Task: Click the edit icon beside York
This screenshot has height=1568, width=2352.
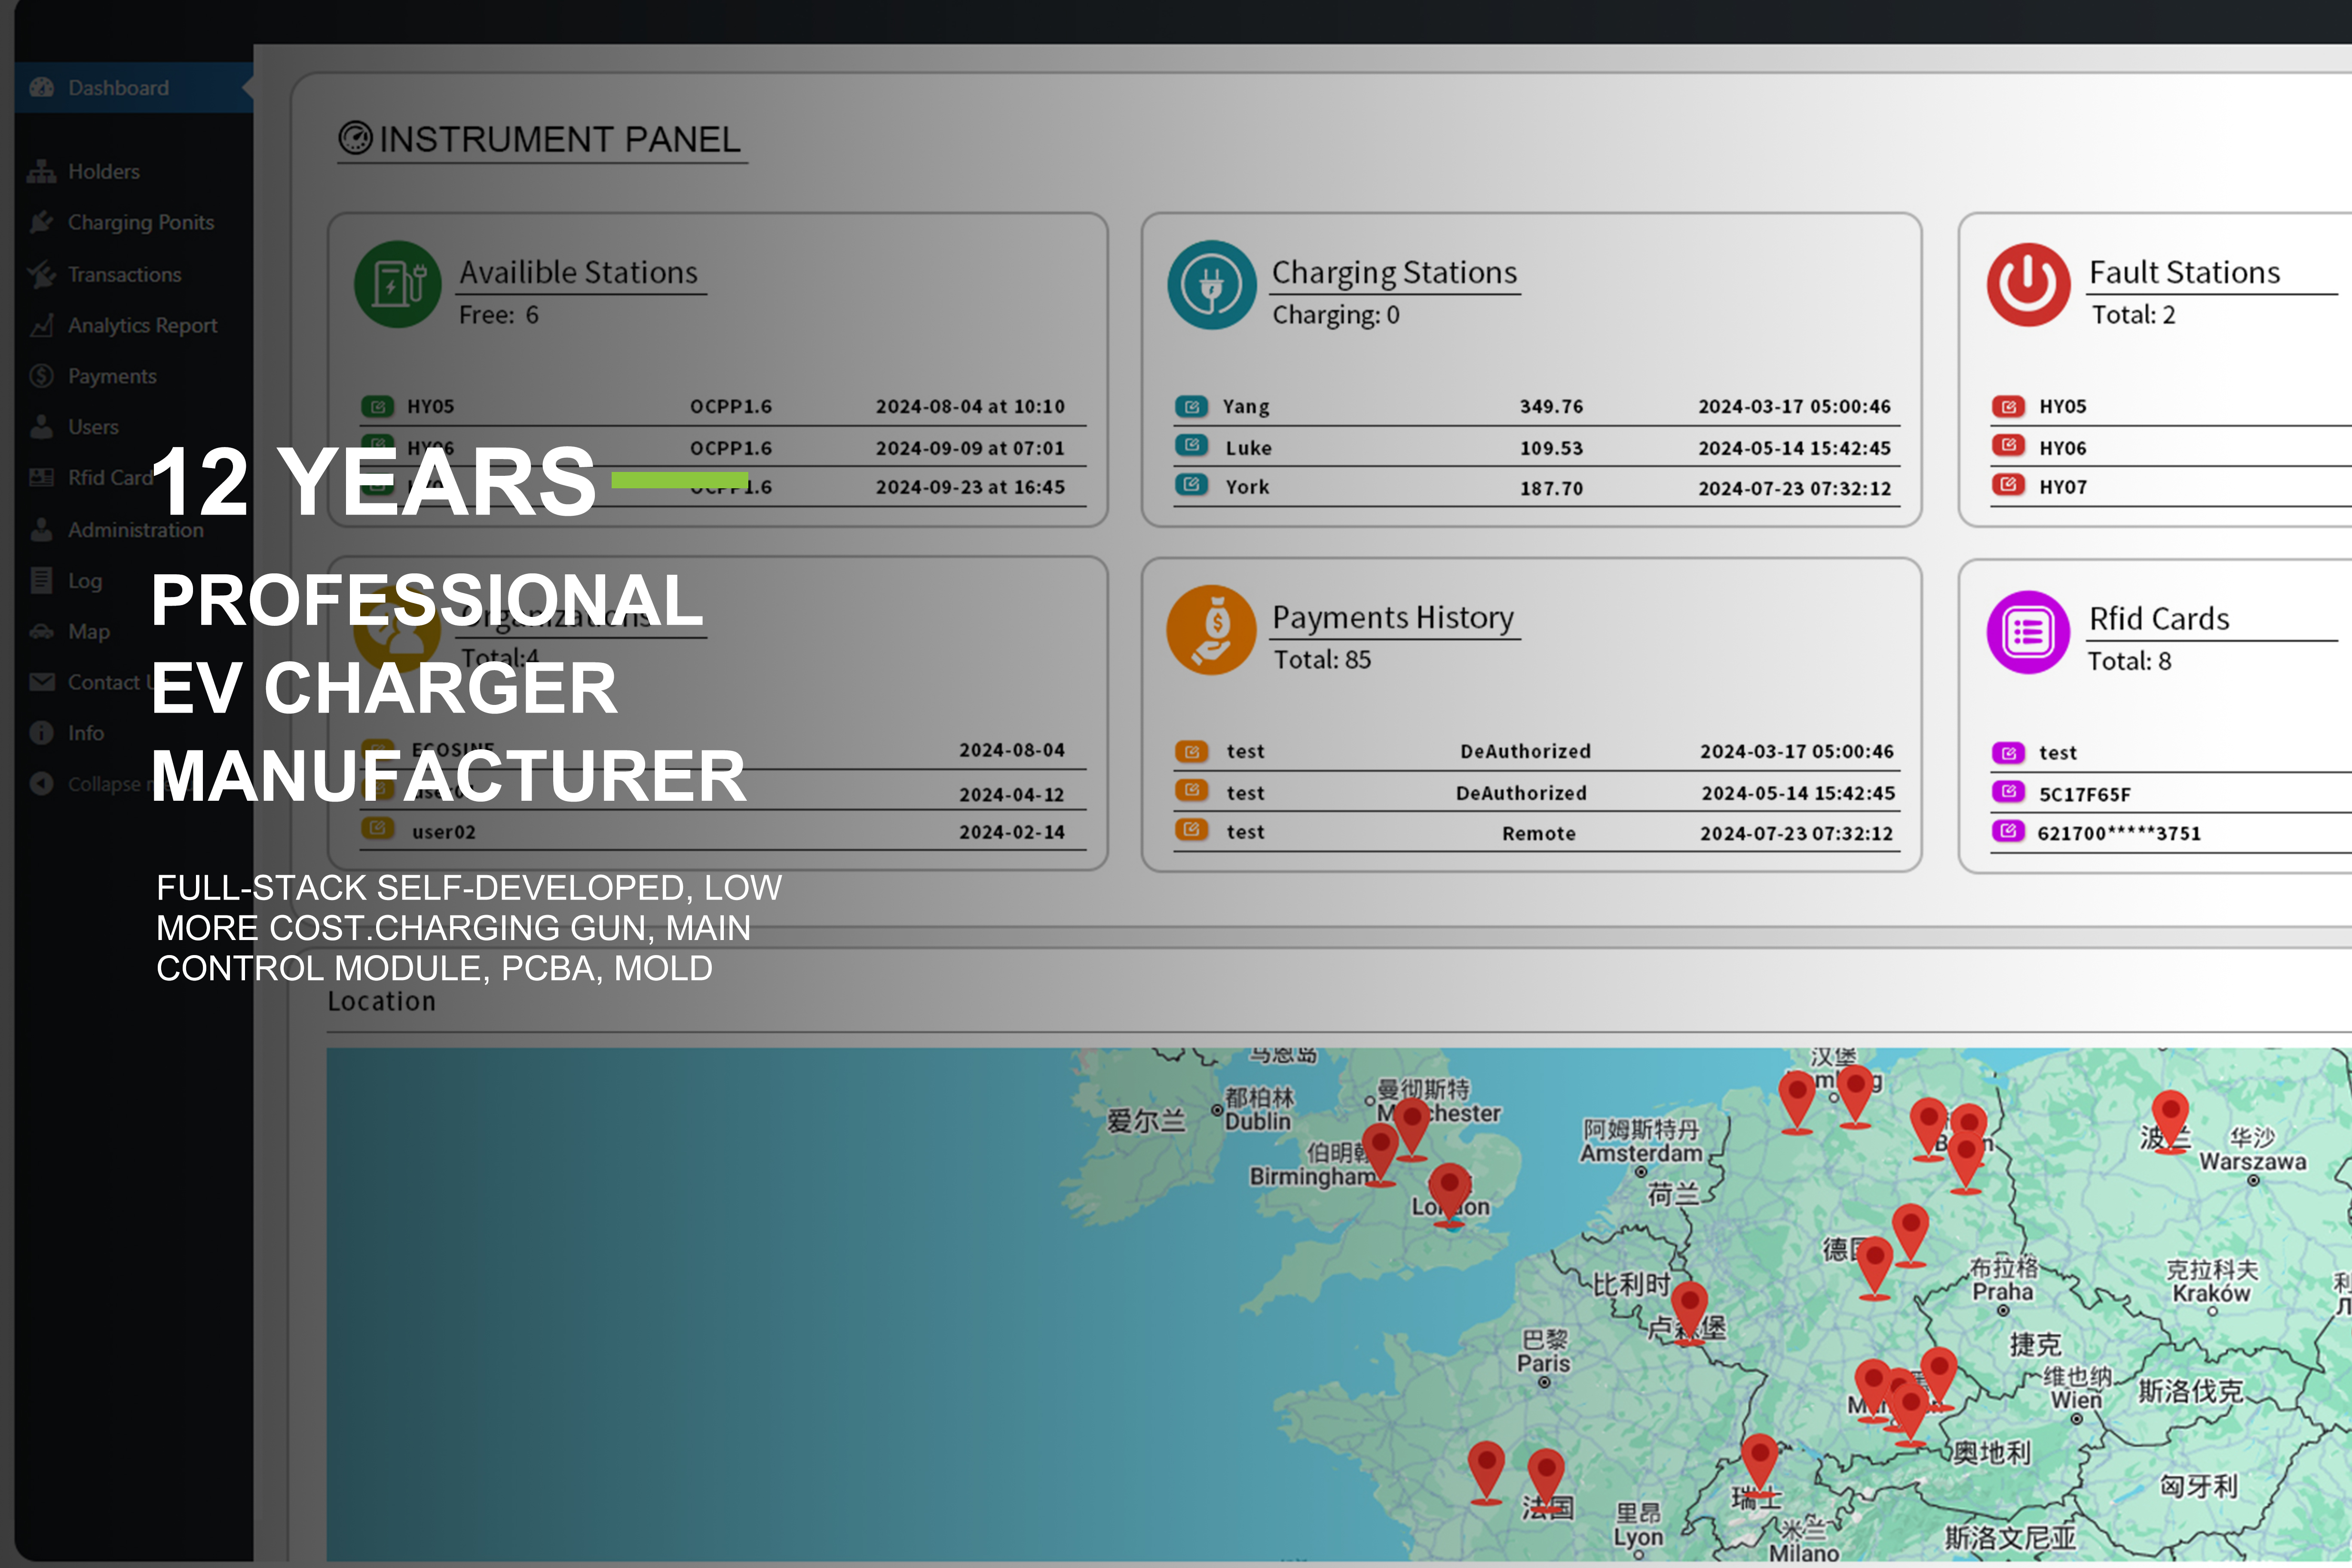Action: [x=1191, y=485]
